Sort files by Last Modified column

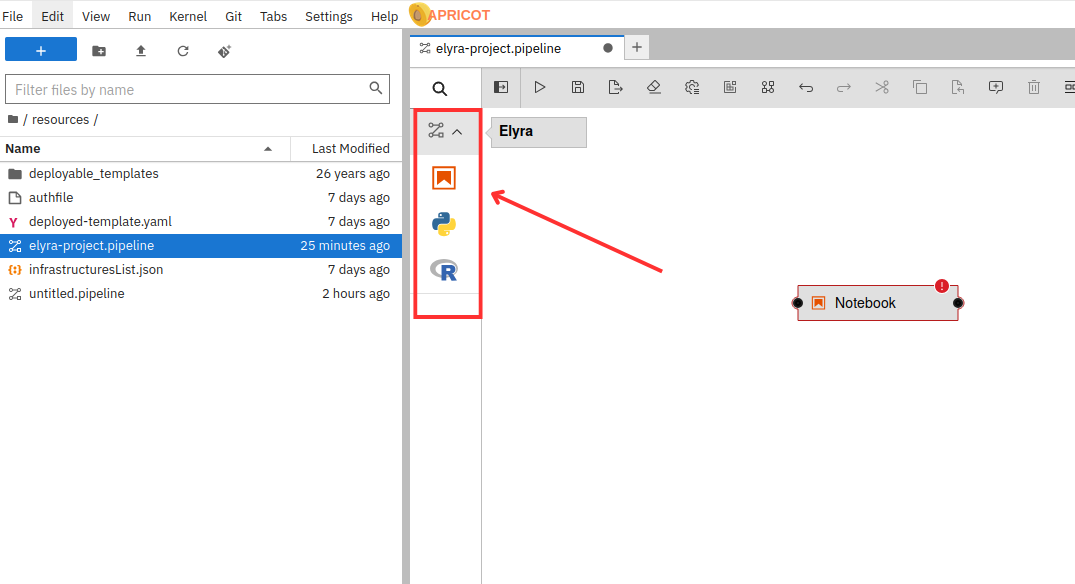(x=349, y=148)
